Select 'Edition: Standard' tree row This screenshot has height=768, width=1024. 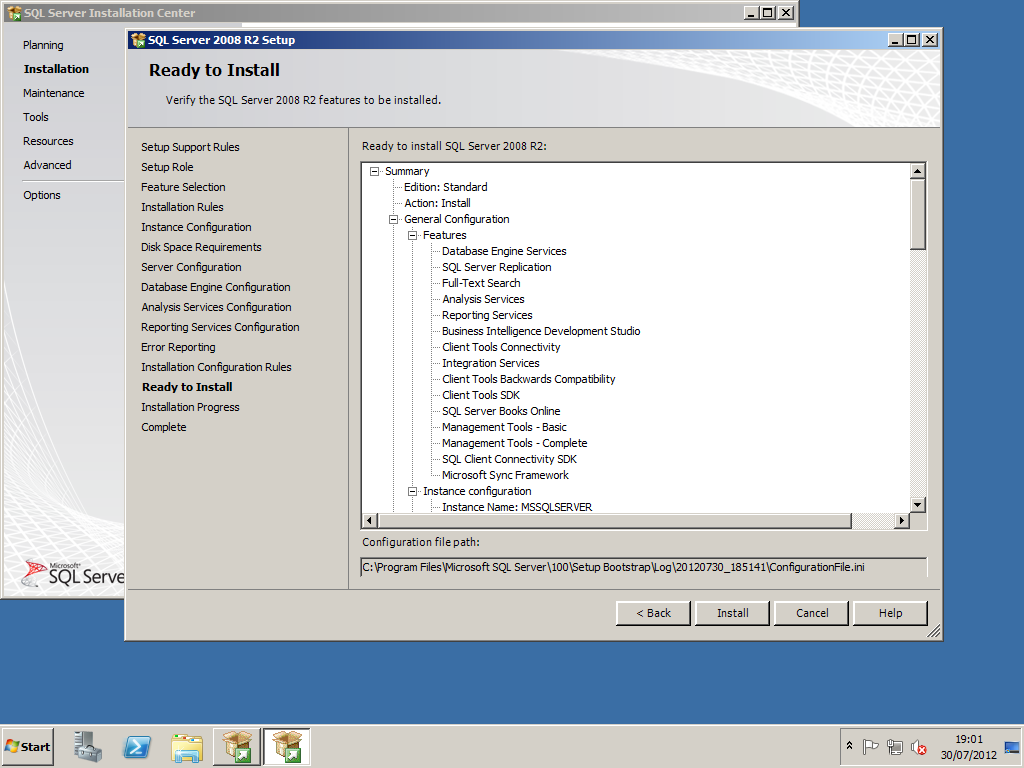(445, 187)
